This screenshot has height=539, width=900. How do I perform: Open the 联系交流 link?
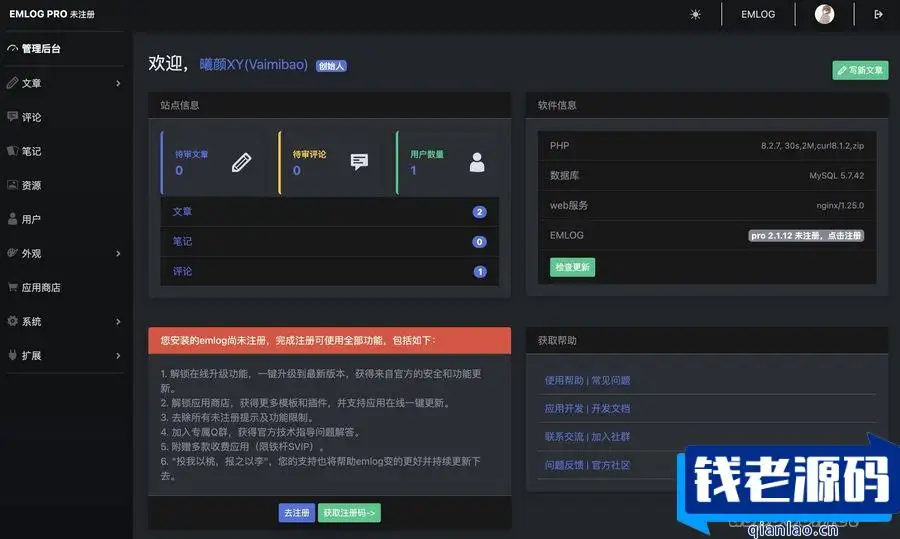tap(564, 437)
